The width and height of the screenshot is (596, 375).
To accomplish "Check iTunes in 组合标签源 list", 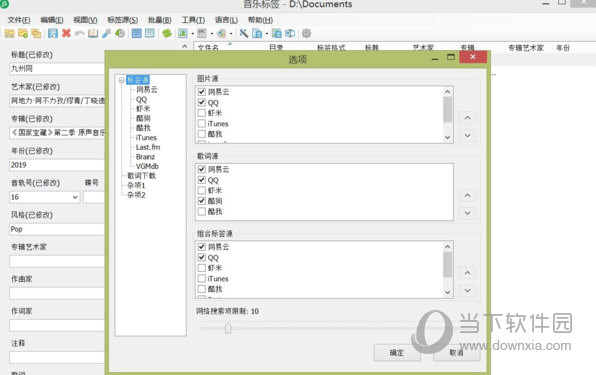I will click(x=202, y=278).
